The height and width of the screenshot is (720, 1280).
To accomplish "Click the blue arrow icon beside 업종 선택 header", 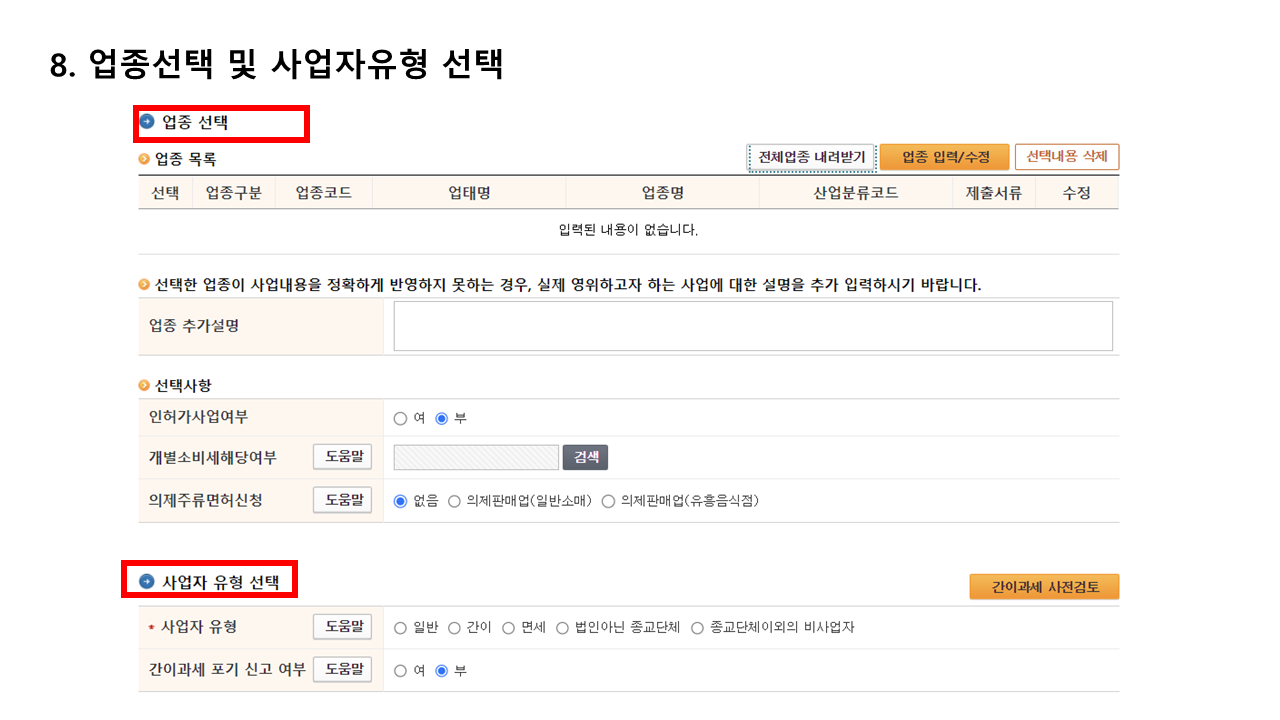I will [148, 122].
